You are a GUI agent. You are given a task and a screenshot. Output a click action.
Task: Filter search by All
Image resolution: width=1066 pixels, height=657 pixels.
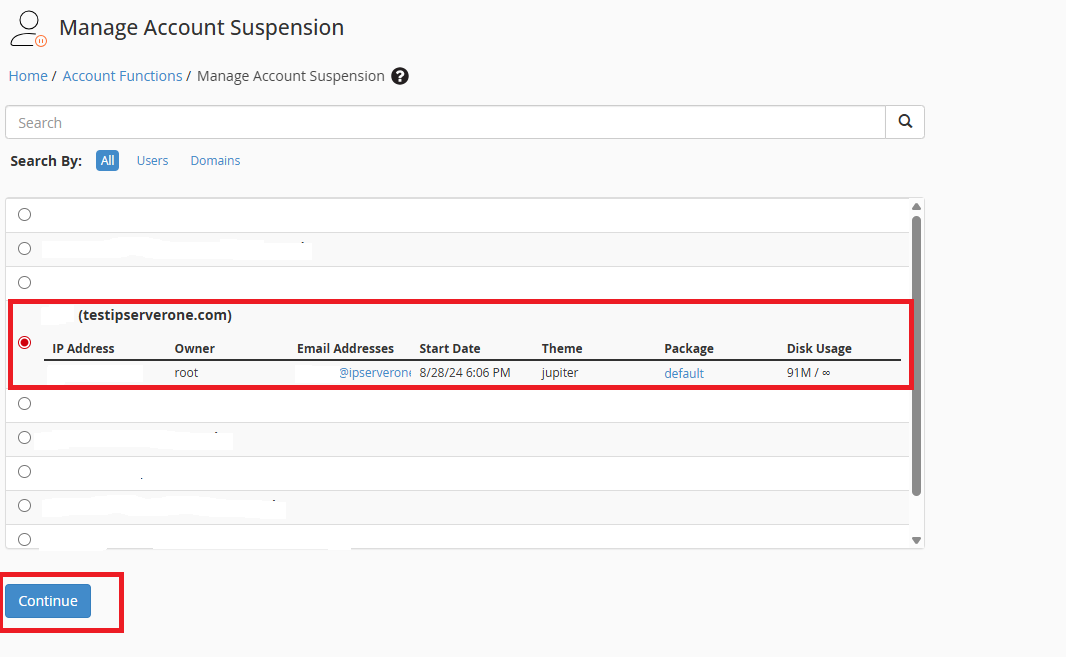(x=107, y=160)
